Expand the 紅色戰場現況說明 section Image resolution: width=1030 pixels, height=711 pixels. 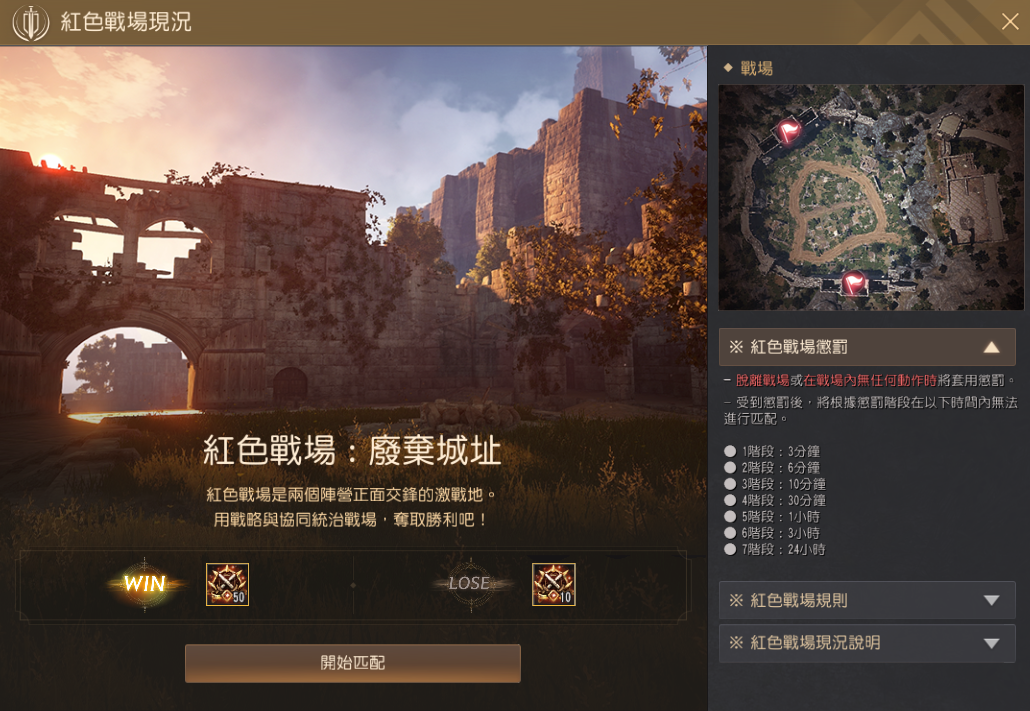tap(867, 643)
